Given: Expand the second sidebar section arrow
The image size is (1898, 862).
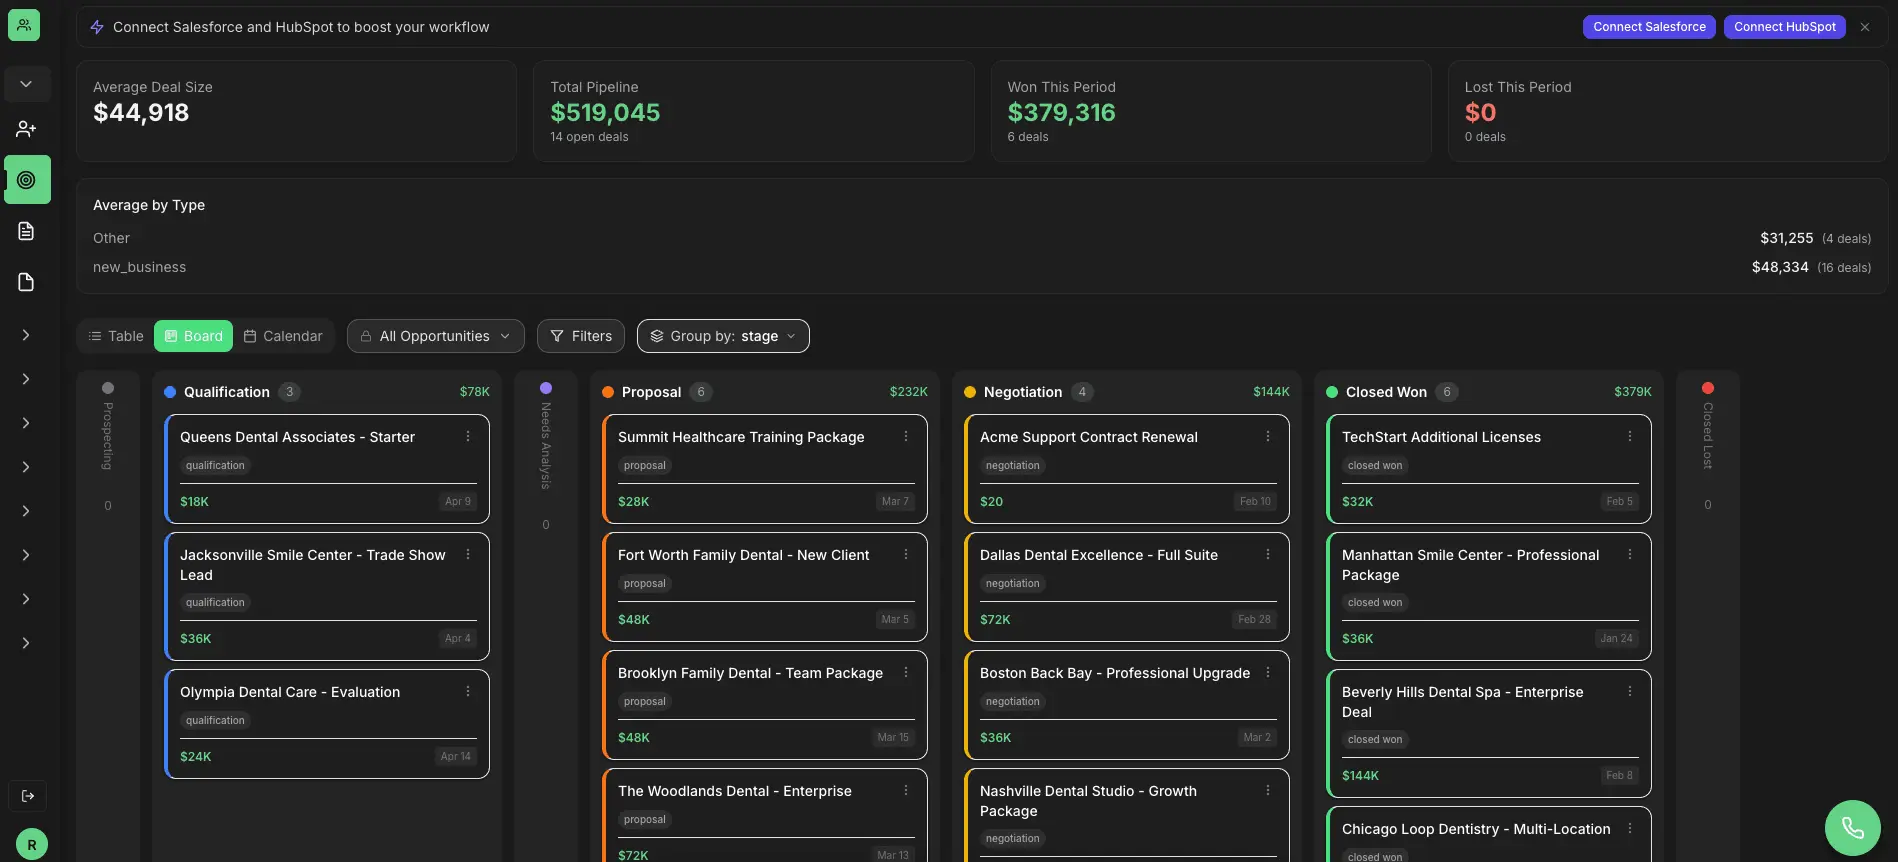Looking at the screenshot, I should pos(26,379).
